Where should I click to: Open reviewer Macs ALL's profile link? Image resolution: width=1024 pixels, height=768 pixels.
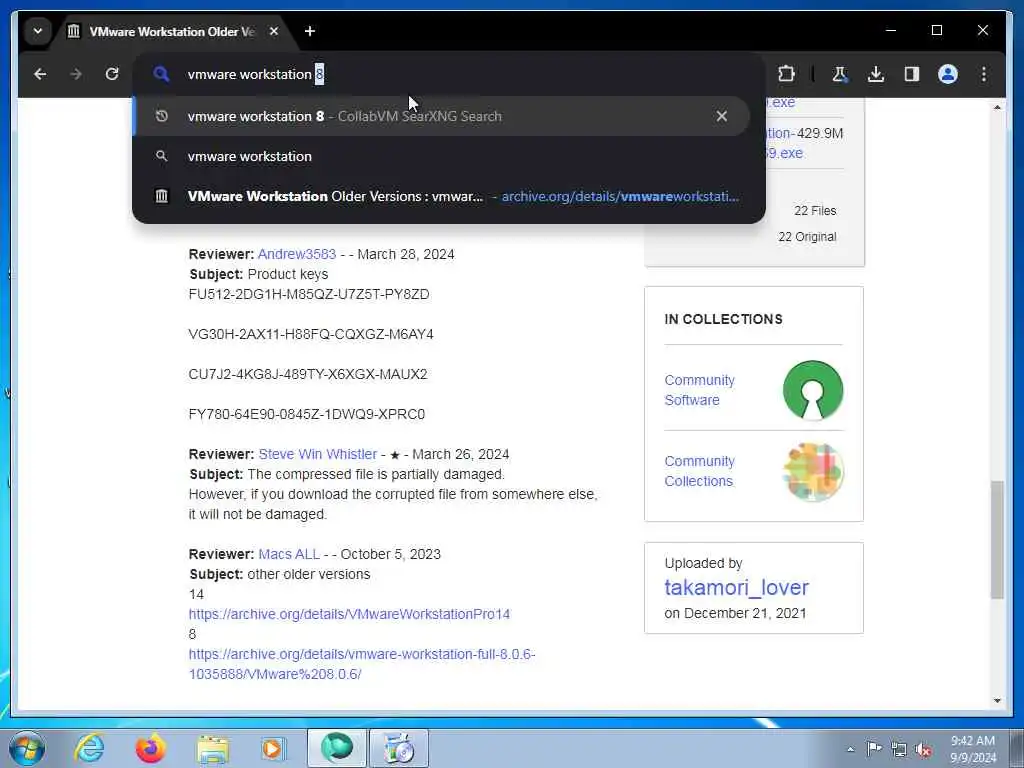coord(289,554)
